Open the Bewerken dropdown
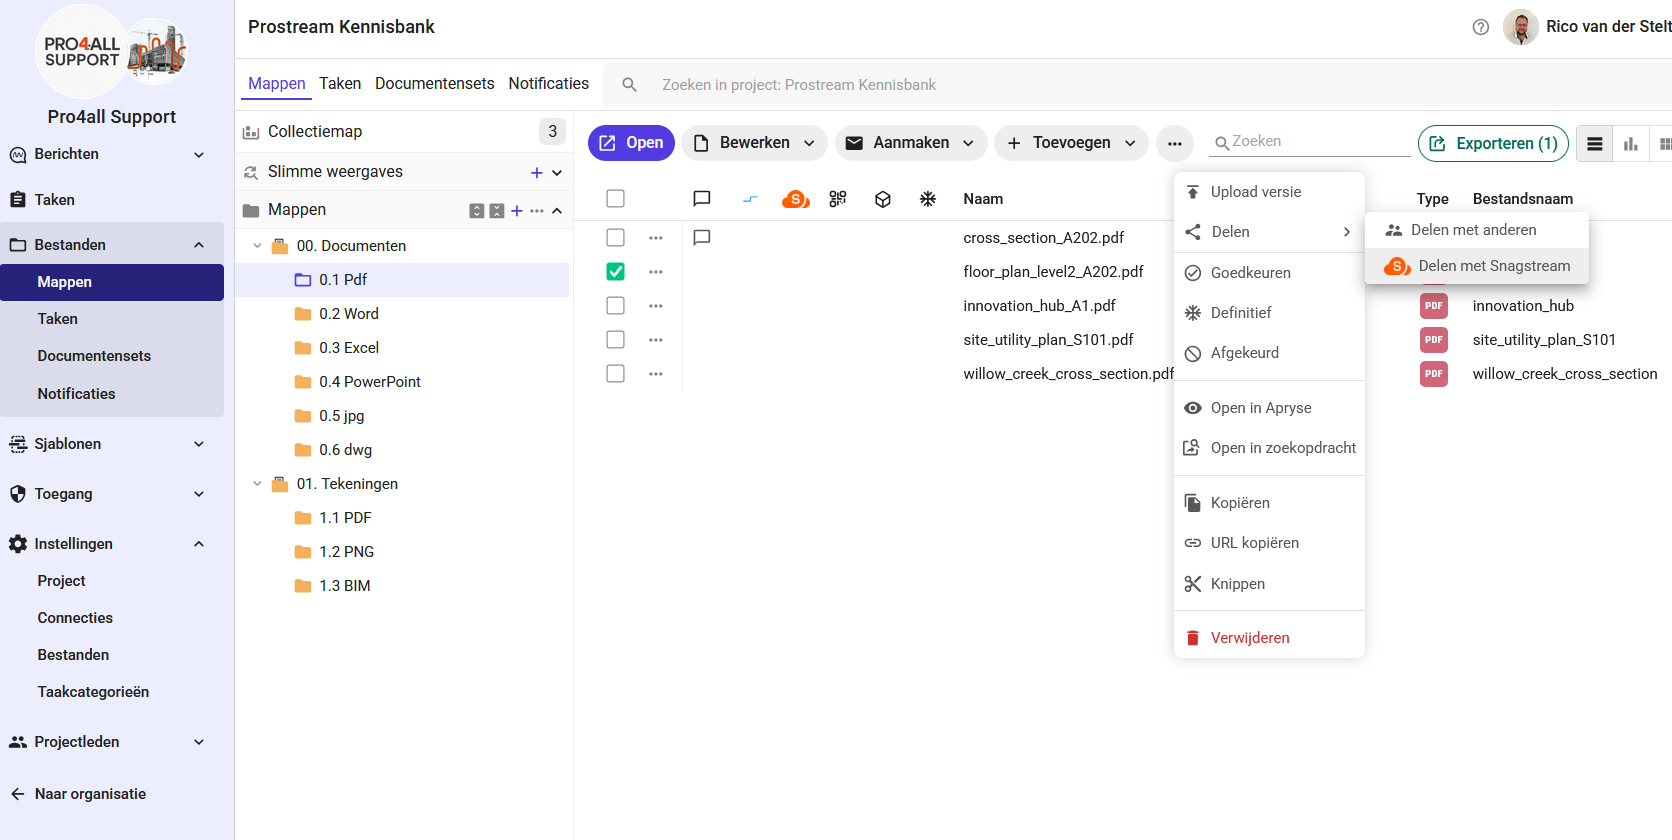The width and height of the screenshot is (1672, 840). coord(755,143)
